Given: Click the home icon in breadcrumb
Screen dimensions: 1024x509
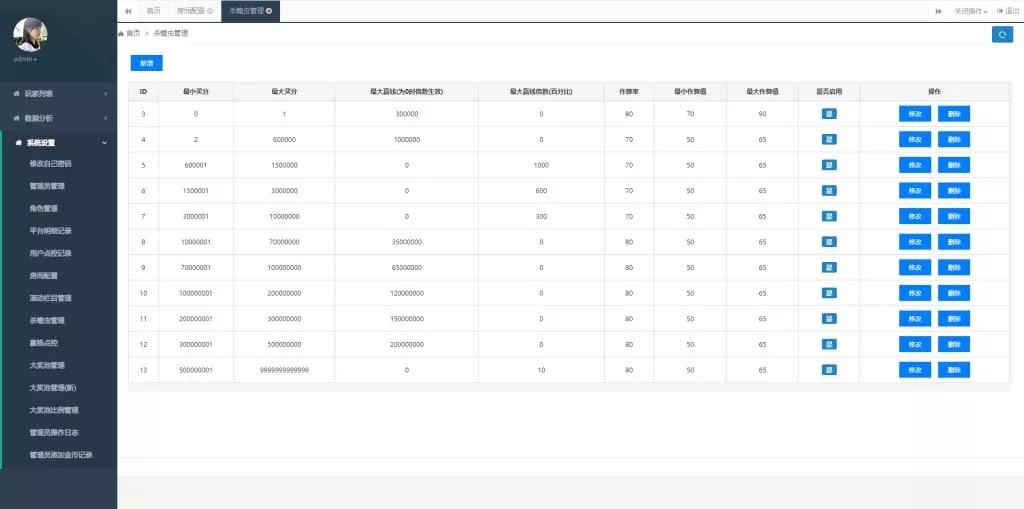Looking at the screenshot, I should pos(121,34).
